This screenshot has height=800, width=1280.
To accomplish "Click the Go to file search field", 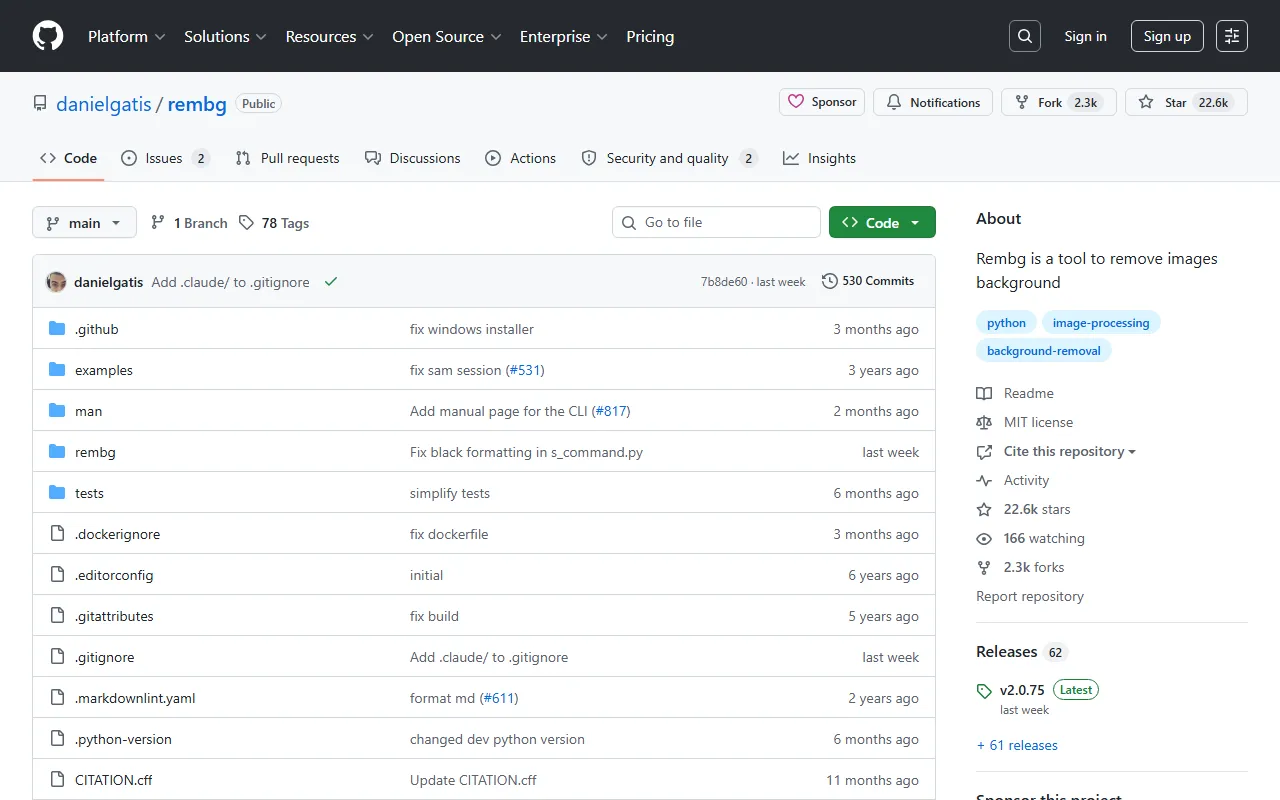I will (x=716, y=222).
